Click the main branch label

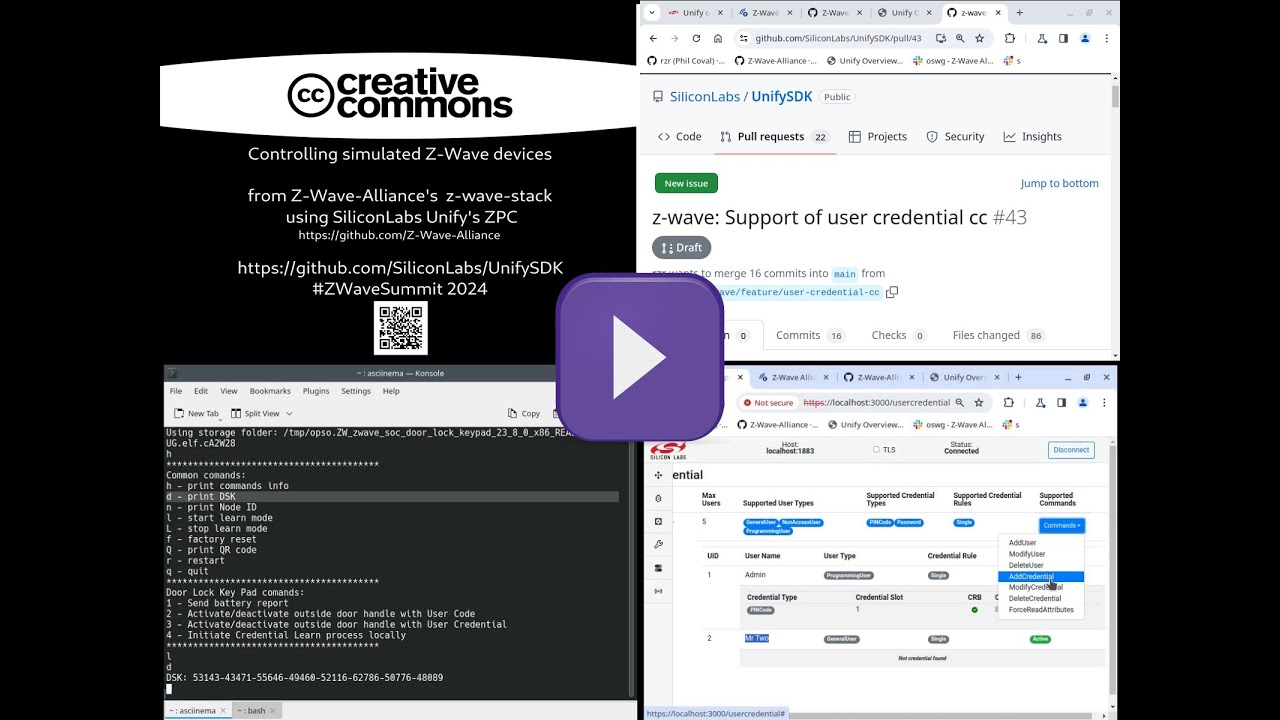click(x=845, y=274)
